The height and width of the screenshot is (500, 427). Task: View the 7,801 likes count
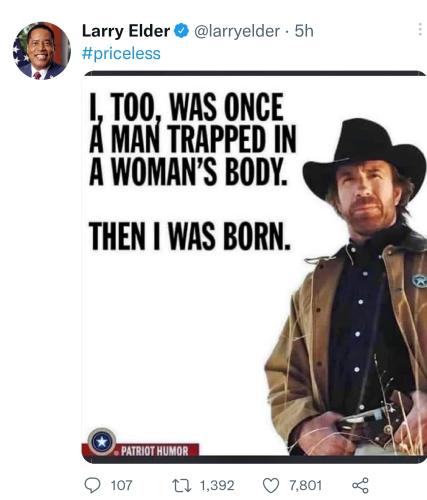305,485
